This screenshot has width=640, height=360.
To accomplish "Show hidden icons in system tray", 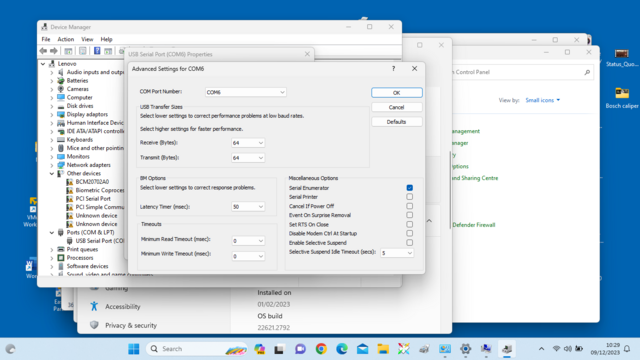I will click(541, 349).
